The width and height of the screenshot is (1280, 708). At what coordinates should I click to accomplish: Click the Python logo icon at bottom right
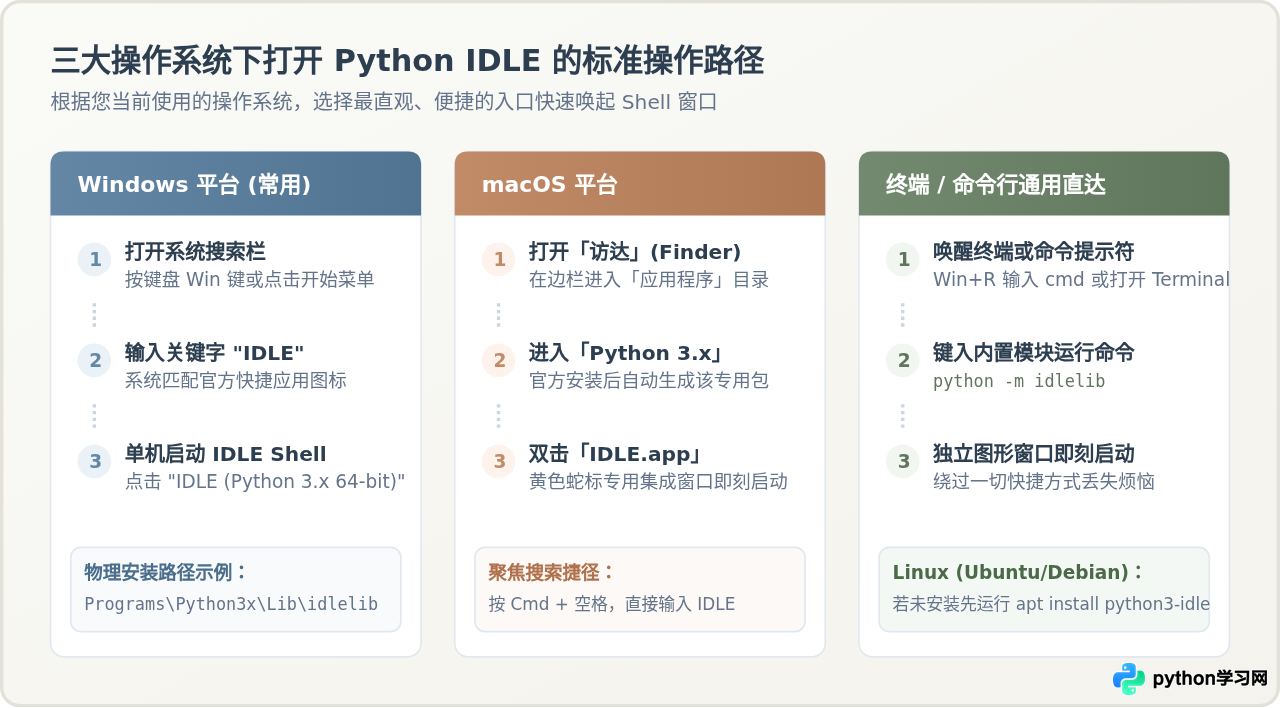pyautogui.click(x=1129, y=679)
